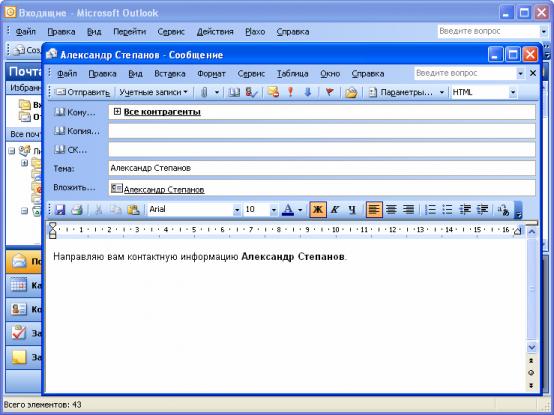This screenshot has width=554, height=415.
Task: Click the Calendar navigation icon in Outlook
Action: click(x=18, y=285)
